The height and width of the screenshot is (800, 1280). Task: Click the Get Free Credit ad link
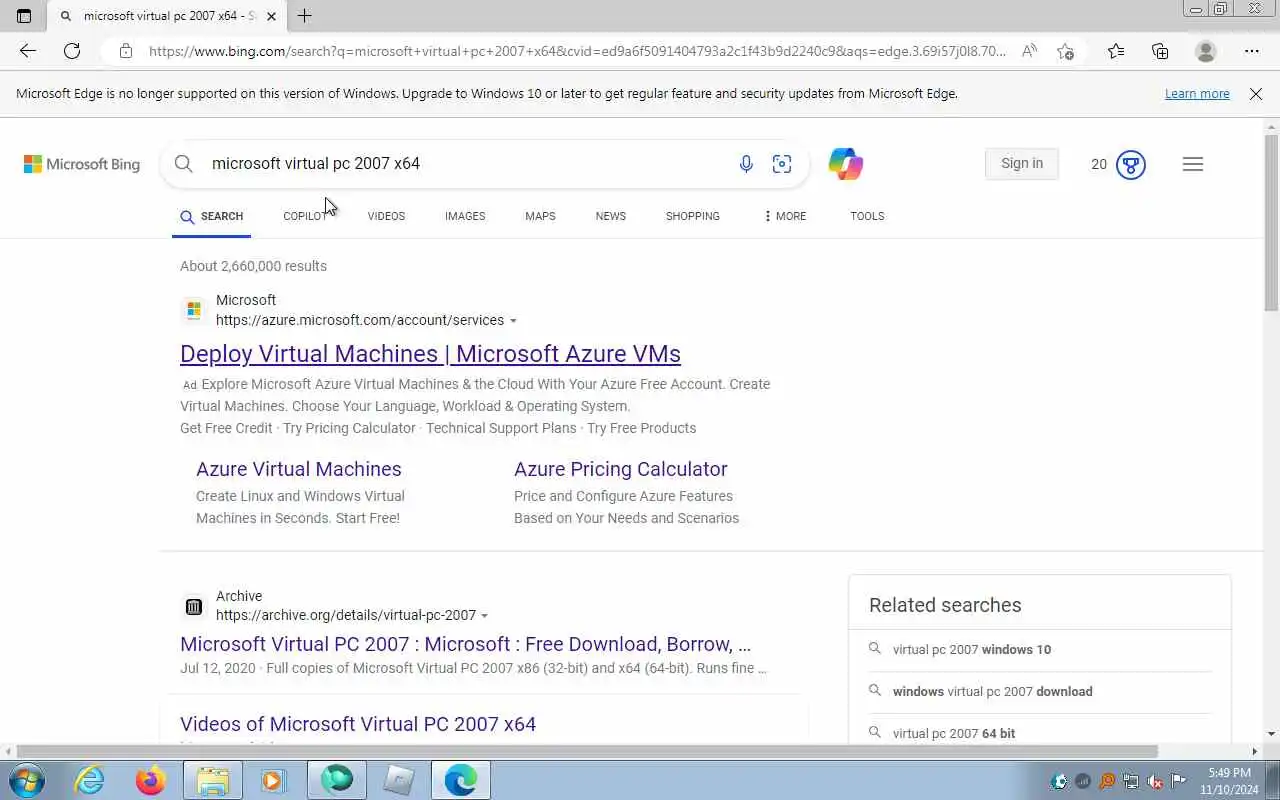click(x=226, y=428)
